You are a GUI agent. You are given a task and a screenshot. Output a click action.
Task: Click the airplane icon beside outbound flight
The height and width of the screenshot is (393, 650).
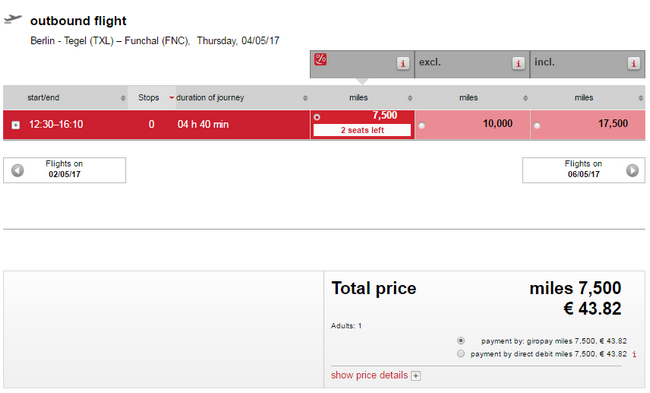12,19
